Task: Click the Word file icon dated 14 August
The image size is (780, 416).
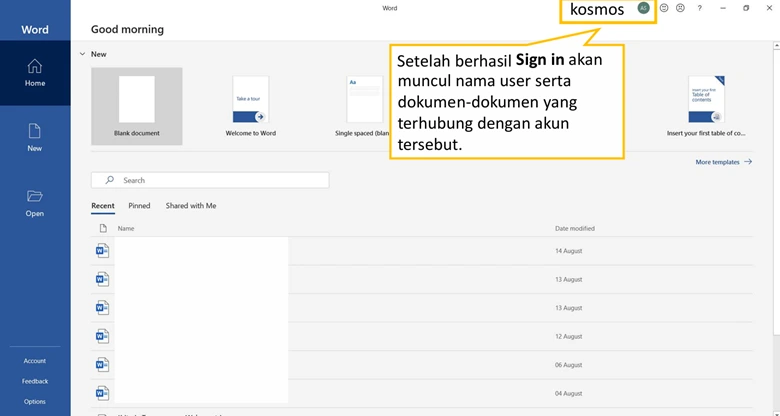Action: (102, 251)
